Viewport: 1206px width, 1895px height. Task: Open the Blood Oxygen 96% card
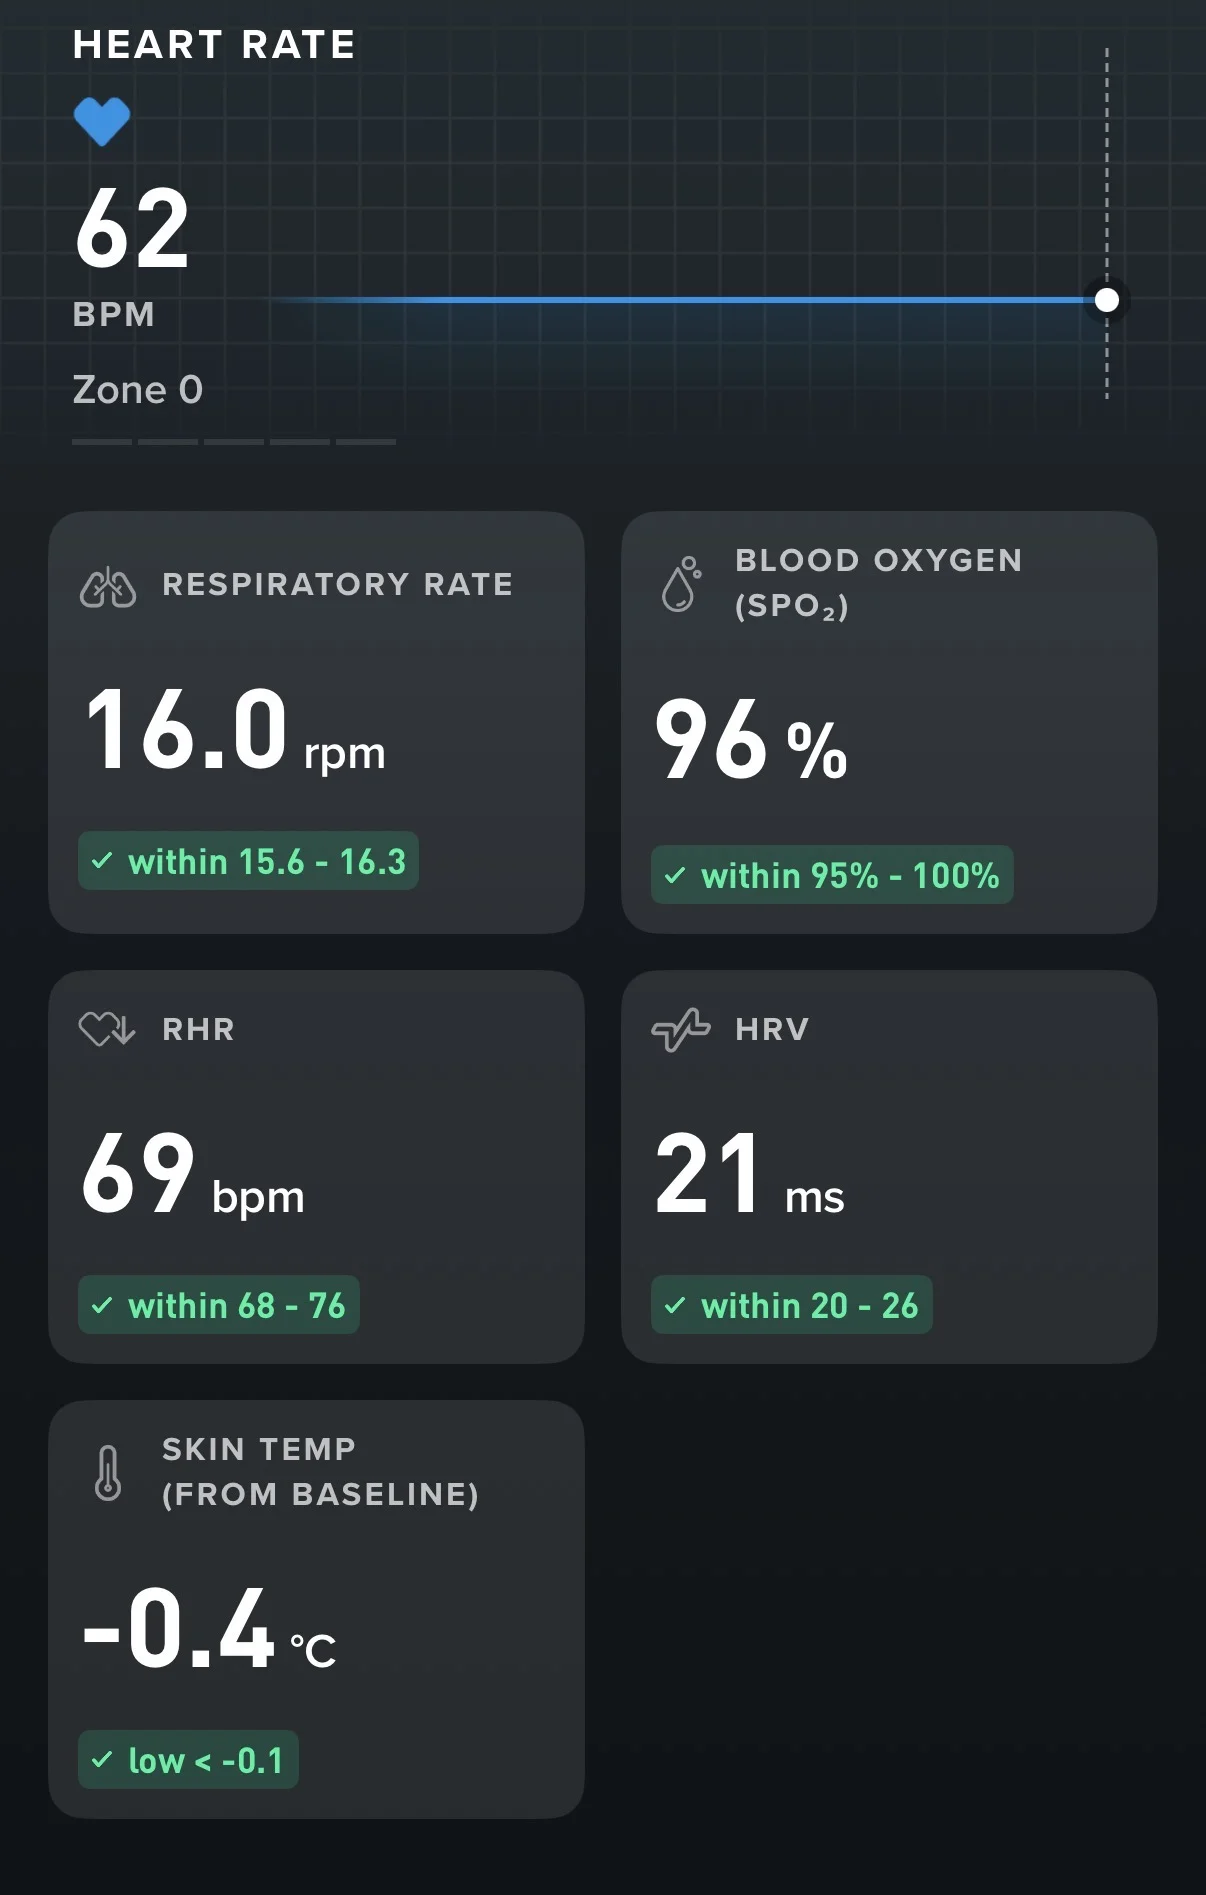point(889,723)
